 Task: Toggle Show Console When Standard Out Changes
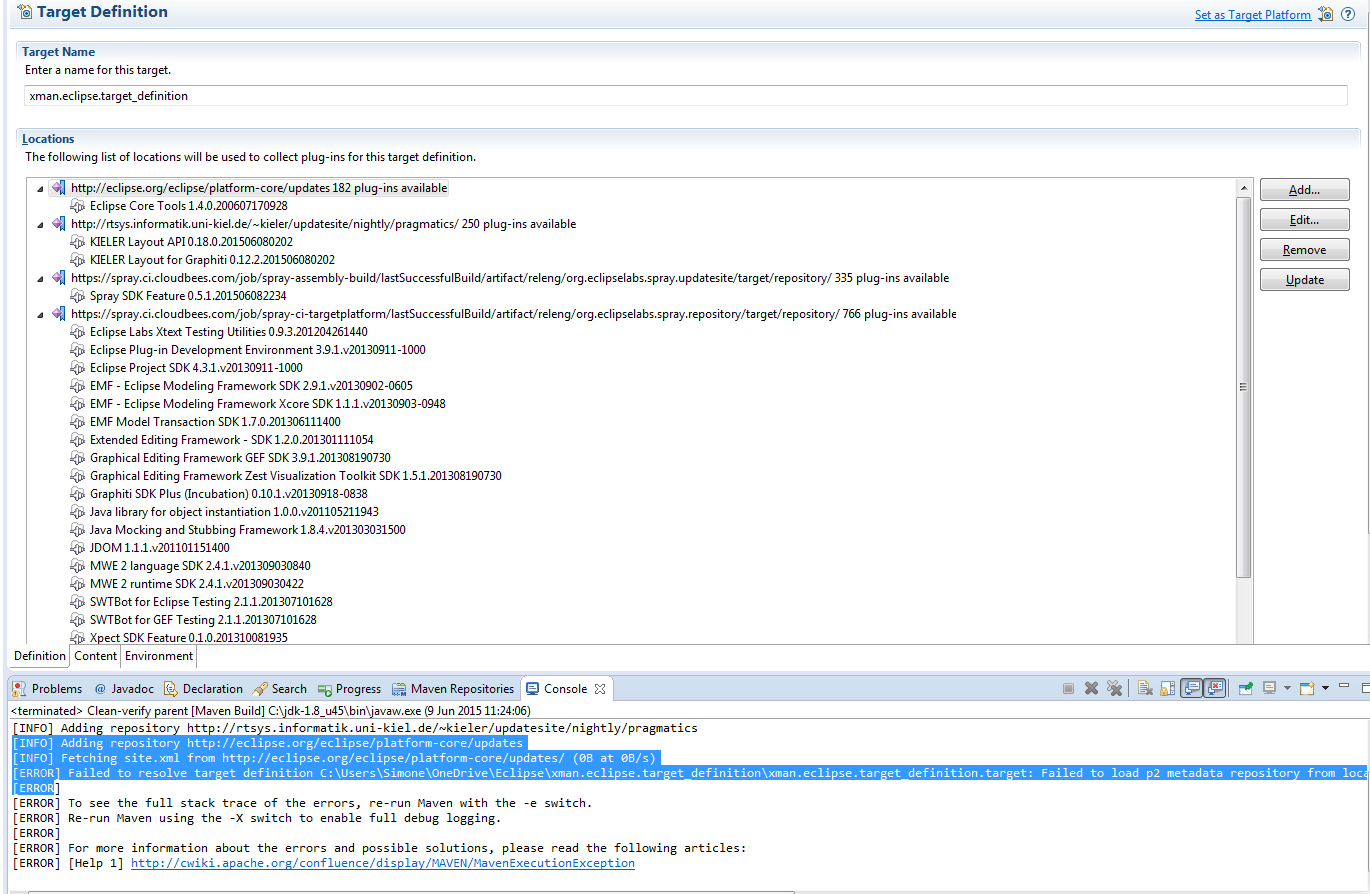tap(1191, 688)
